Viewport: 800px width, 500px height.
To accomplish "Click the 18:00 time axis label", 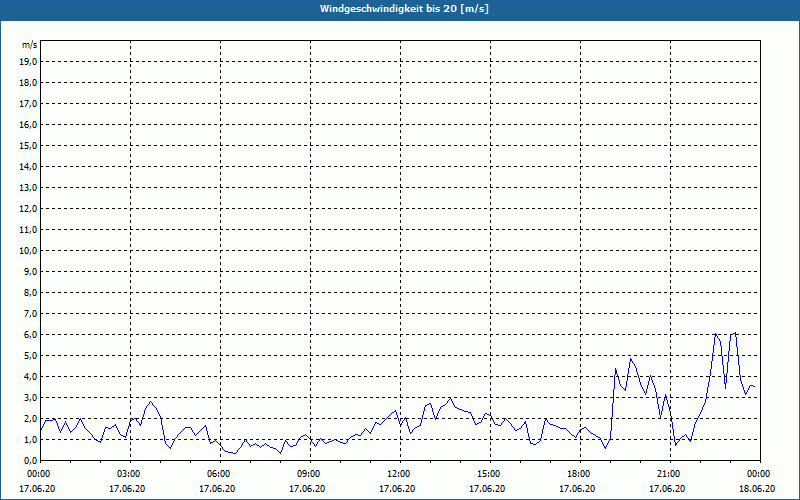I will (x=580, y=474).
